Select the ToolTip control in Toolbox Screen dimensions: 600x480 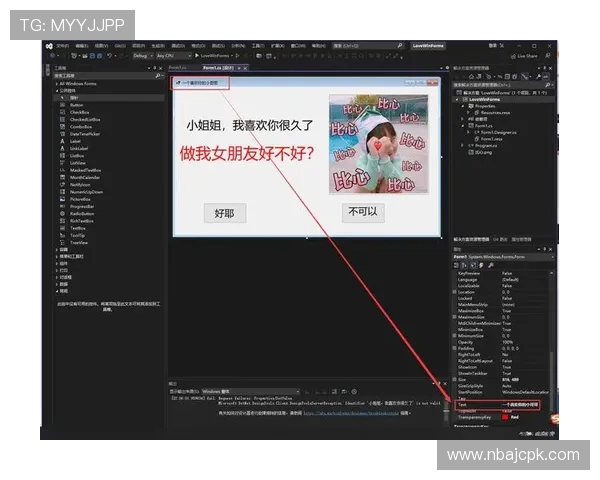click(77, 236)
